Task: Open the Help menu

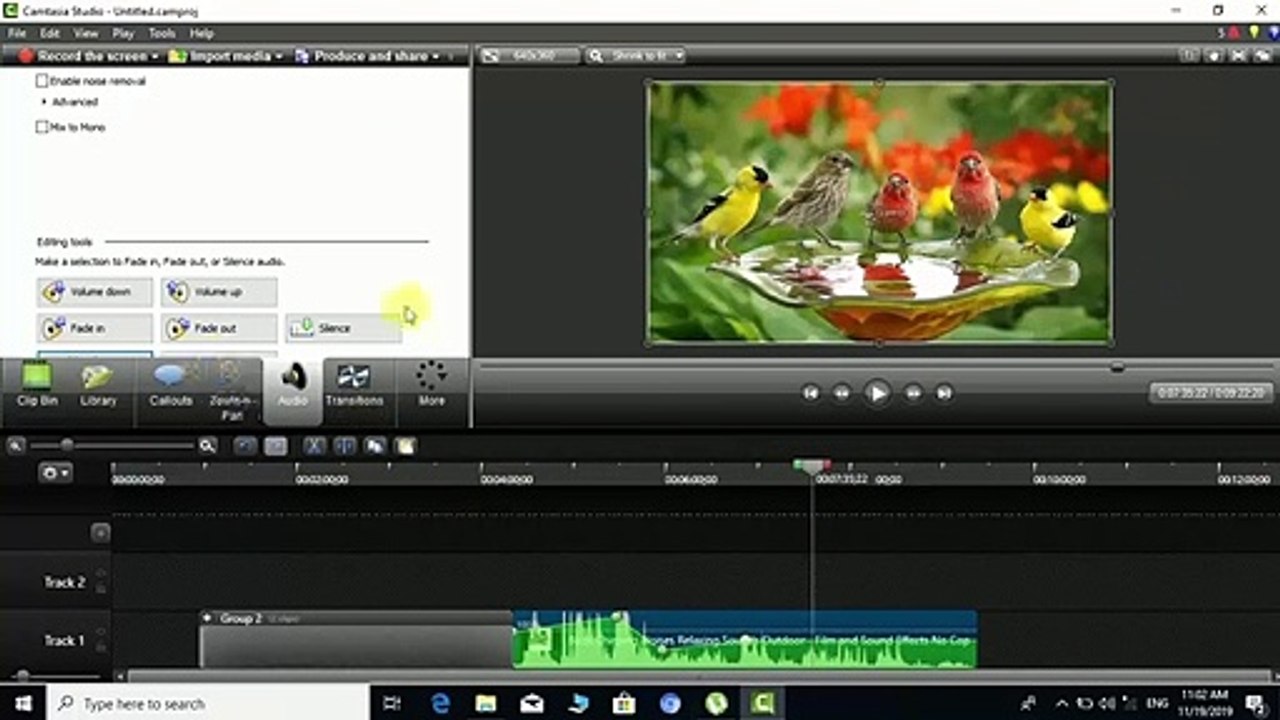Action: 201,33
